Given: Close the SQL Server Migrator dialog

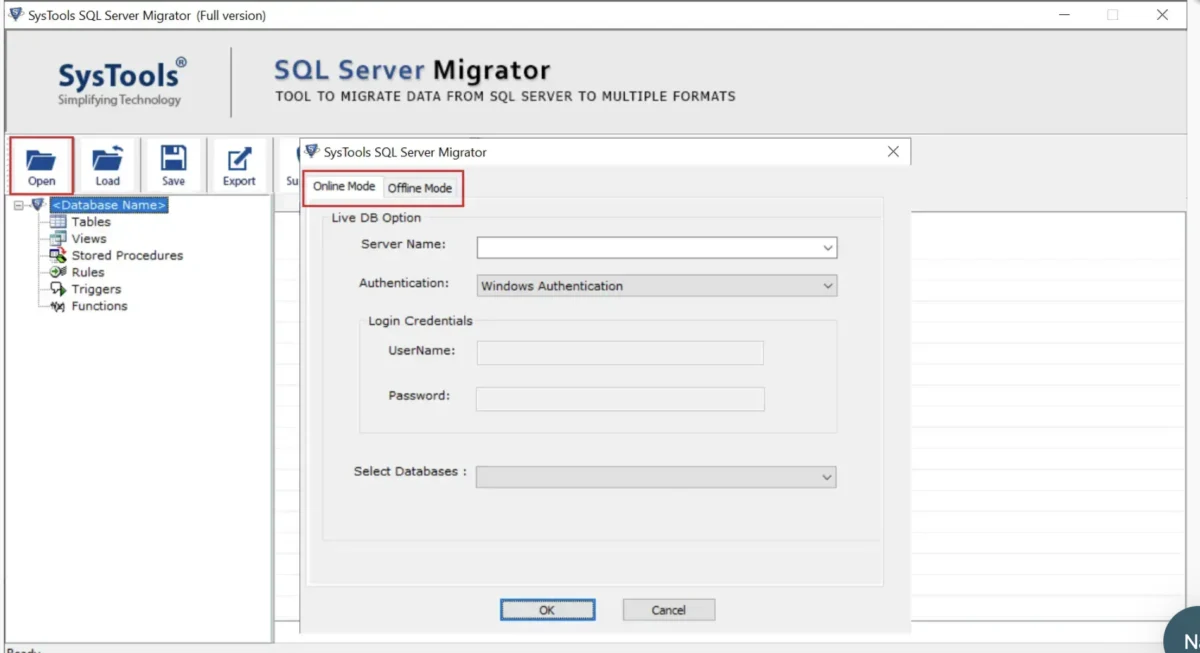Looking at the screenshot, I should click(893, 152).
